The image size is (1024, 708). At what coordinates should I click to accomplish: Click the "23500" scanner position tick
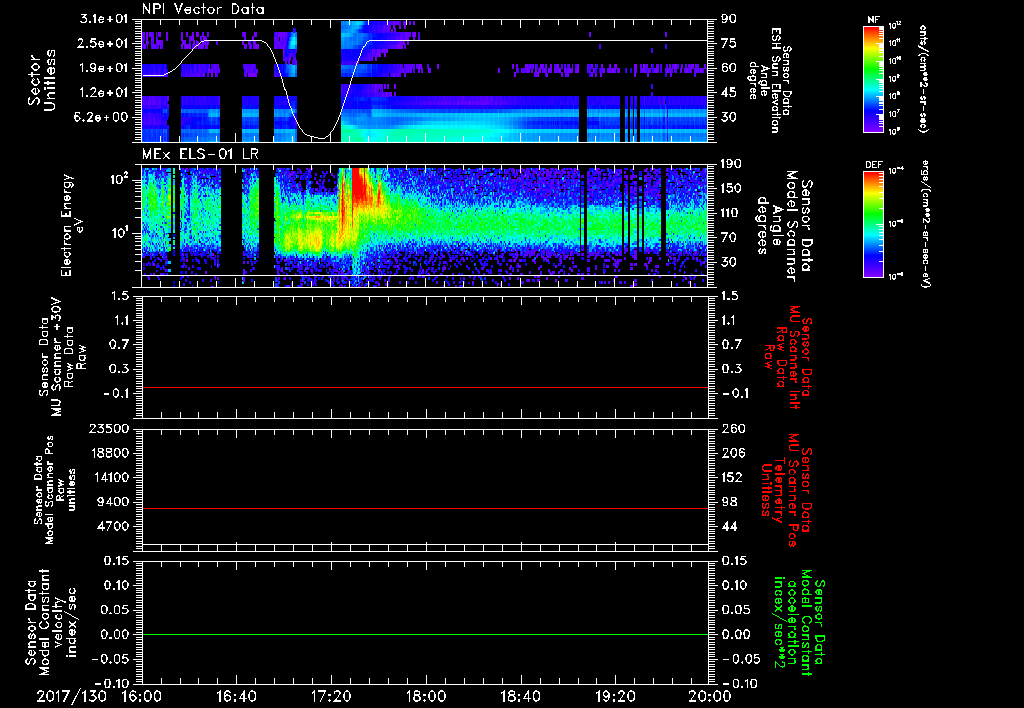(110, 428)
